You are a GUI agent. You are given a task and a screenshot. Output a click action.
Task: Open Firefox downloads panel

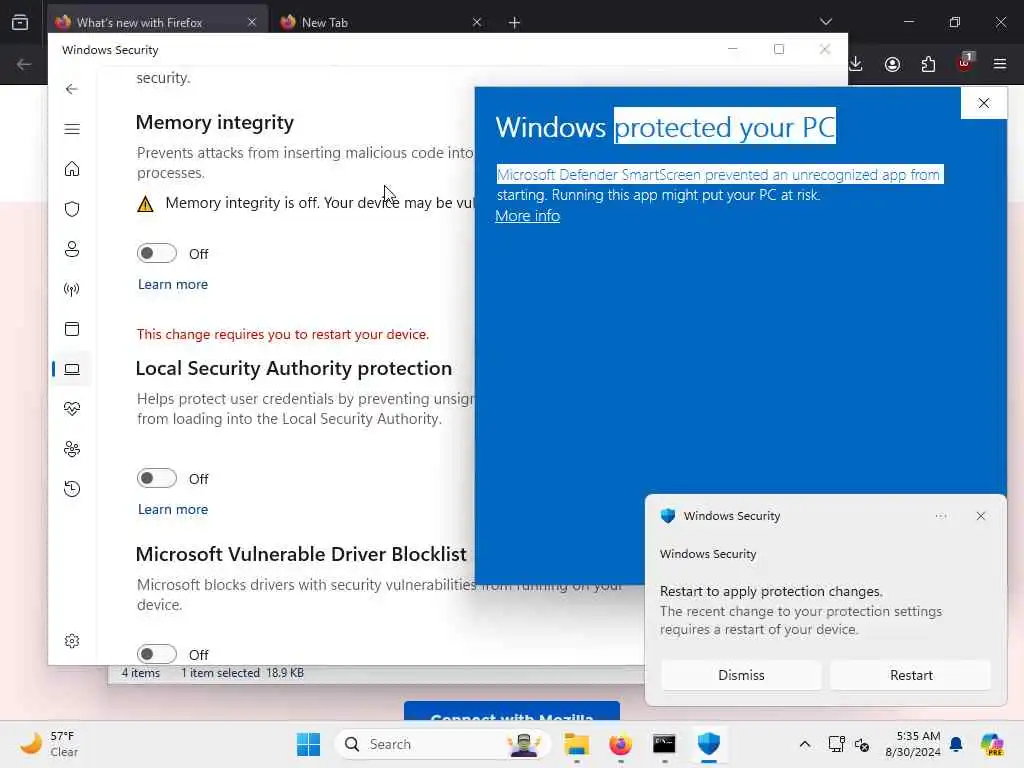(856, 64)
